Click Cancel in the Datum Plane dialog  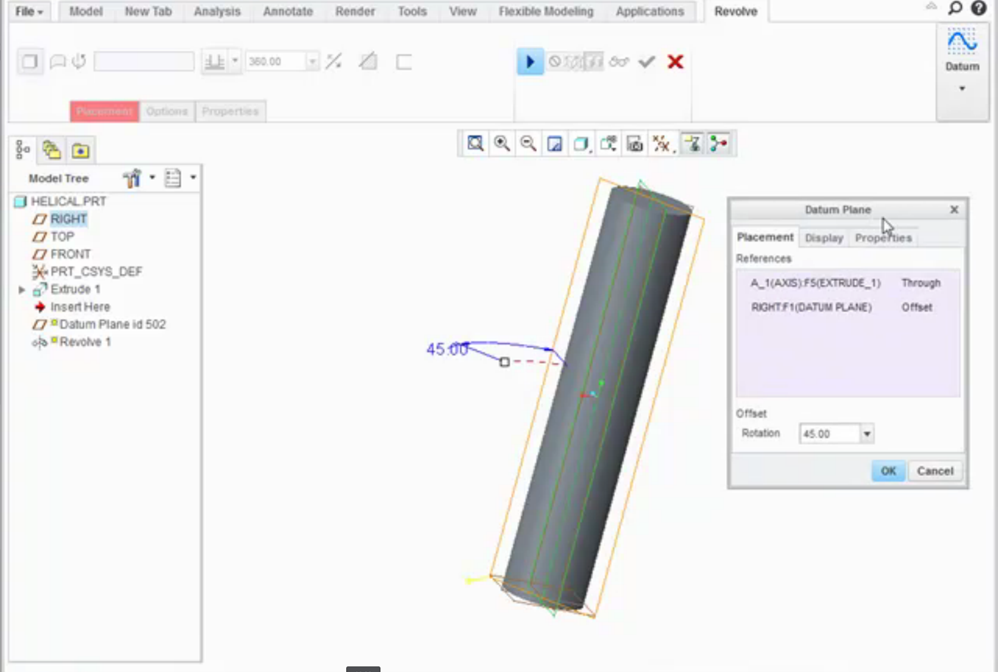[x=935, y=471]
